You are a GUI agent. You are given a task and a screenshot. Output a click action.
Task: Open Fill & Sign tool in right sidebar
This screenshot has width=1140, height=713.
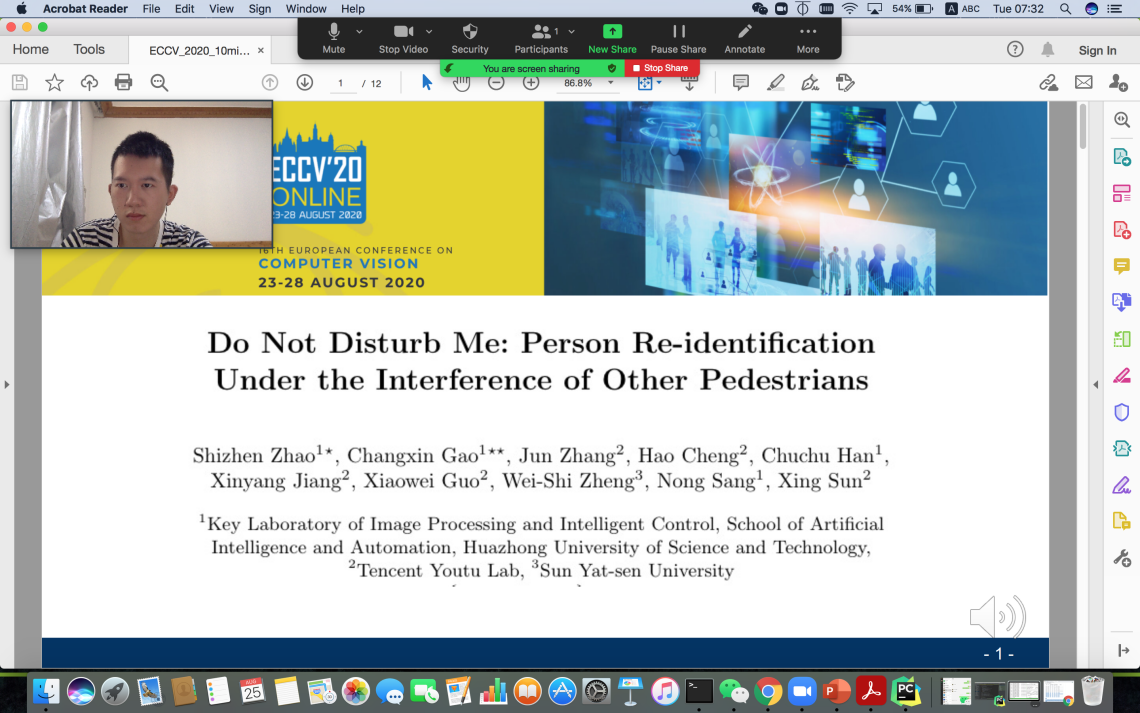click(1122, 486)
